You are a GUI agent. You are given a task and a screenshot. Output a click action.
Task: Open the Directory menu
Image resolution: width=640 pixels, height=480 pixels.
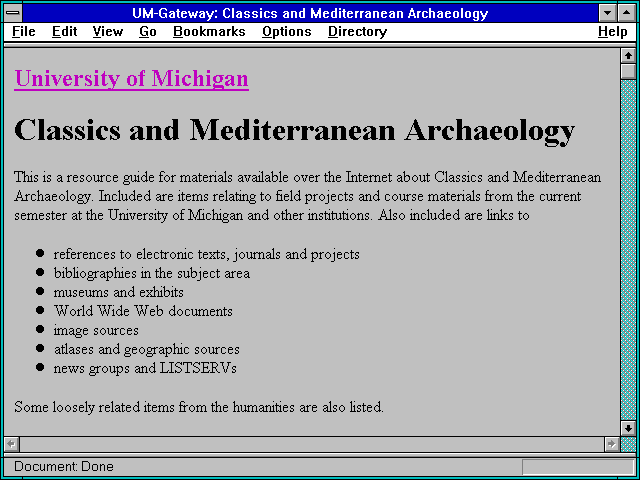click(x=358, y=31)
